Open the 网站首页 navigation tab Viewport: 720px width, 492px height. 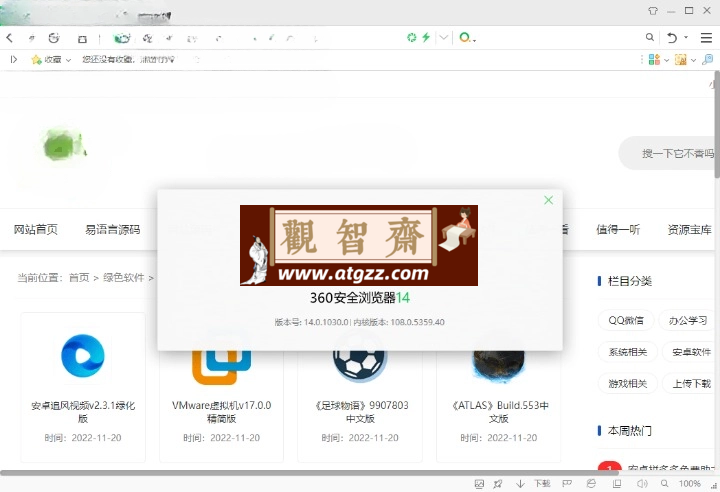tap(35, 229)
